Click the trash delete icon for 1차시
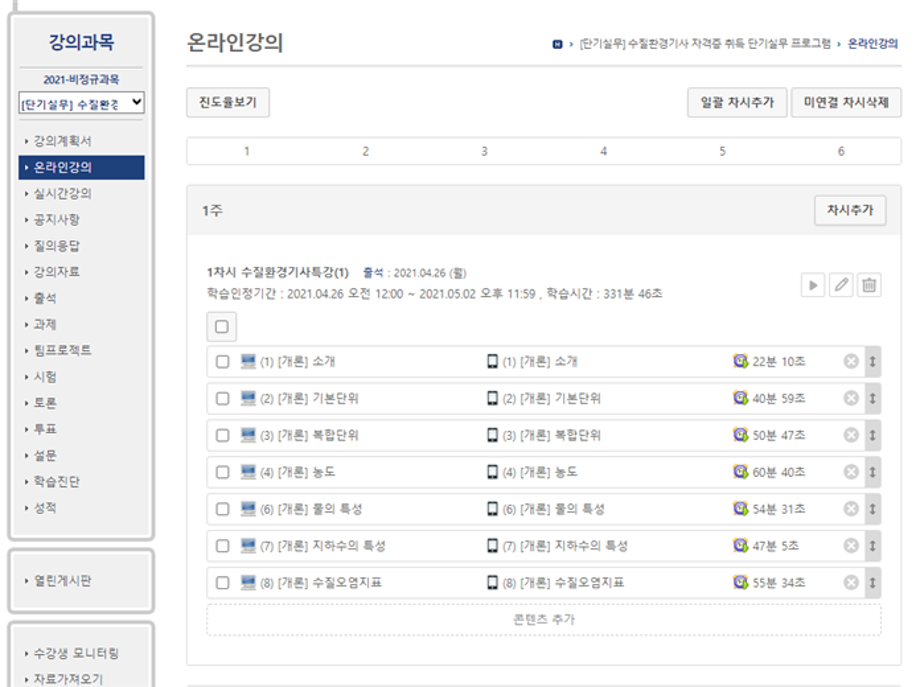This screenshot has width=920, height=687. [x=869, y=285]
